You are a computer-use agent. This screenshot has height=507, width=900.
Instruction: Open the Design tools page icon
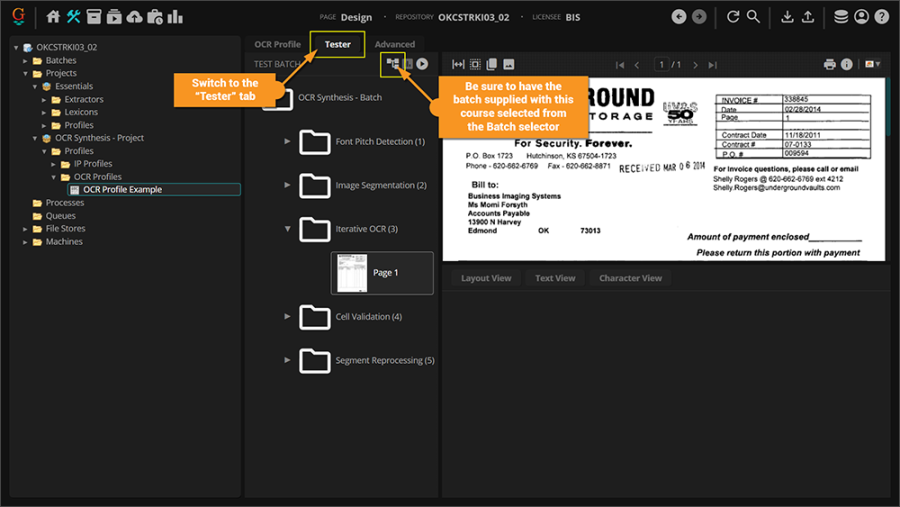click(73, 17)
